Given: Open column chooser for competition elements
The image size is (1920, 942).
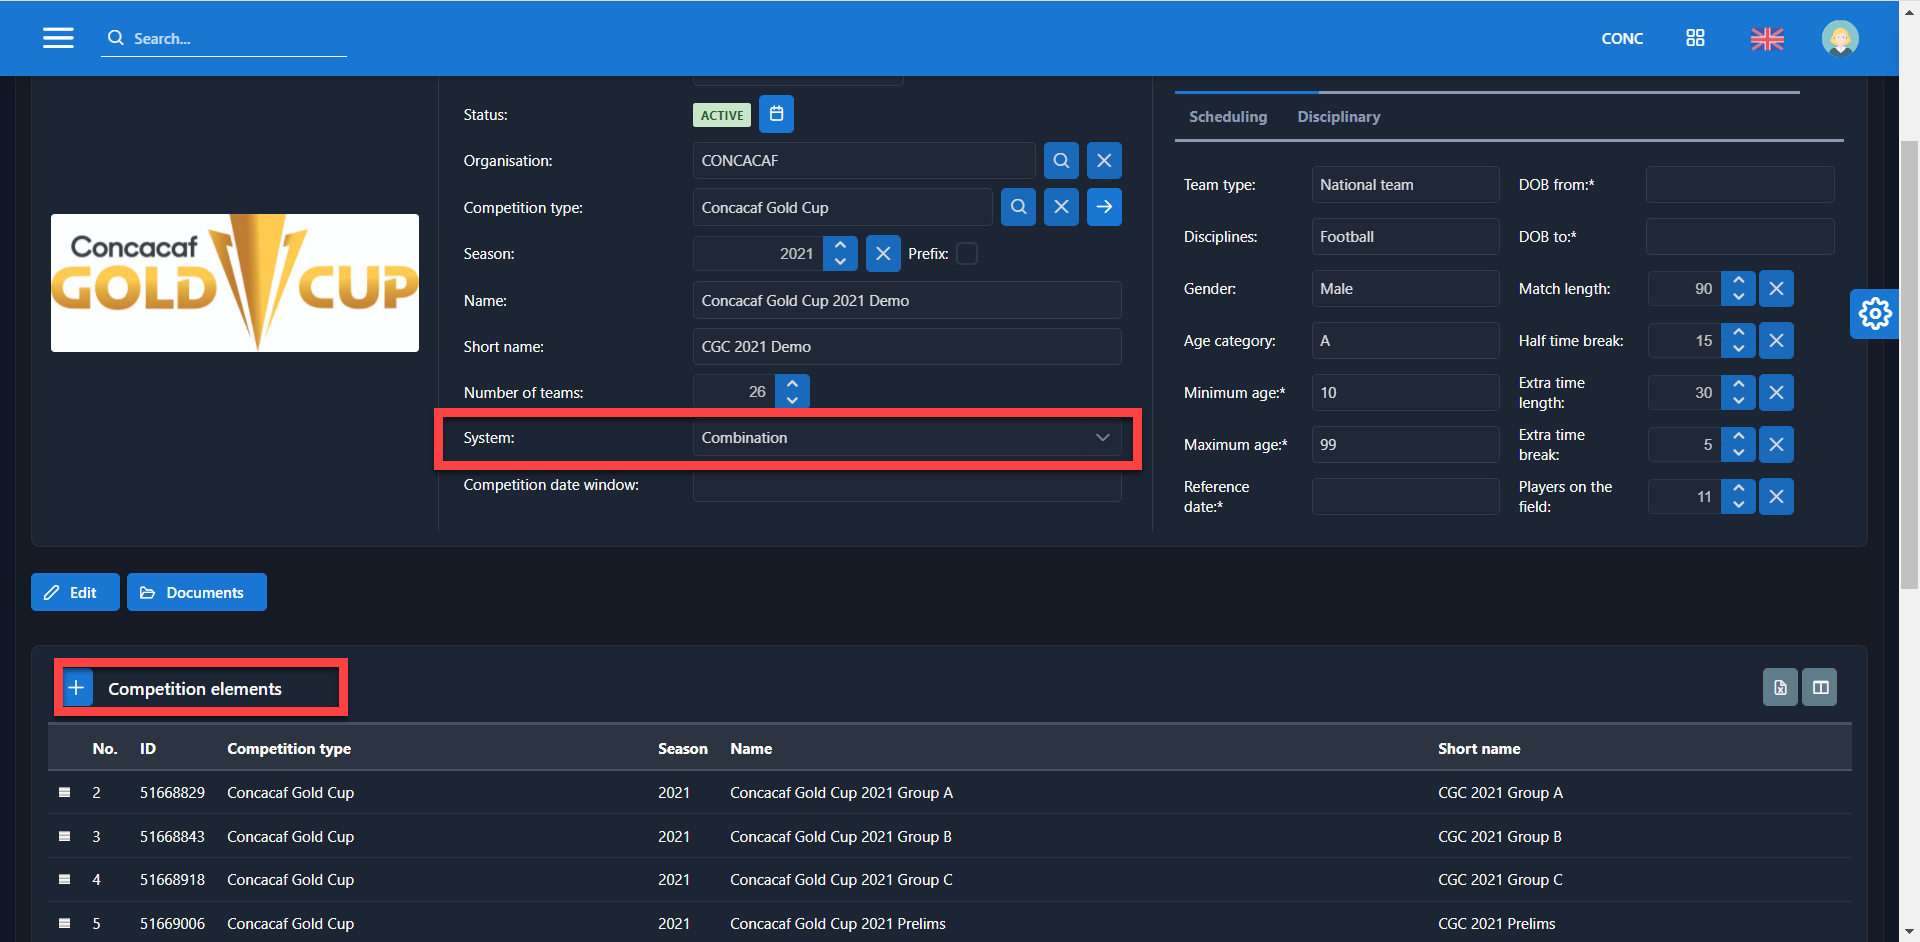Looking at the screenshot, I should [x=1820, y=687].
